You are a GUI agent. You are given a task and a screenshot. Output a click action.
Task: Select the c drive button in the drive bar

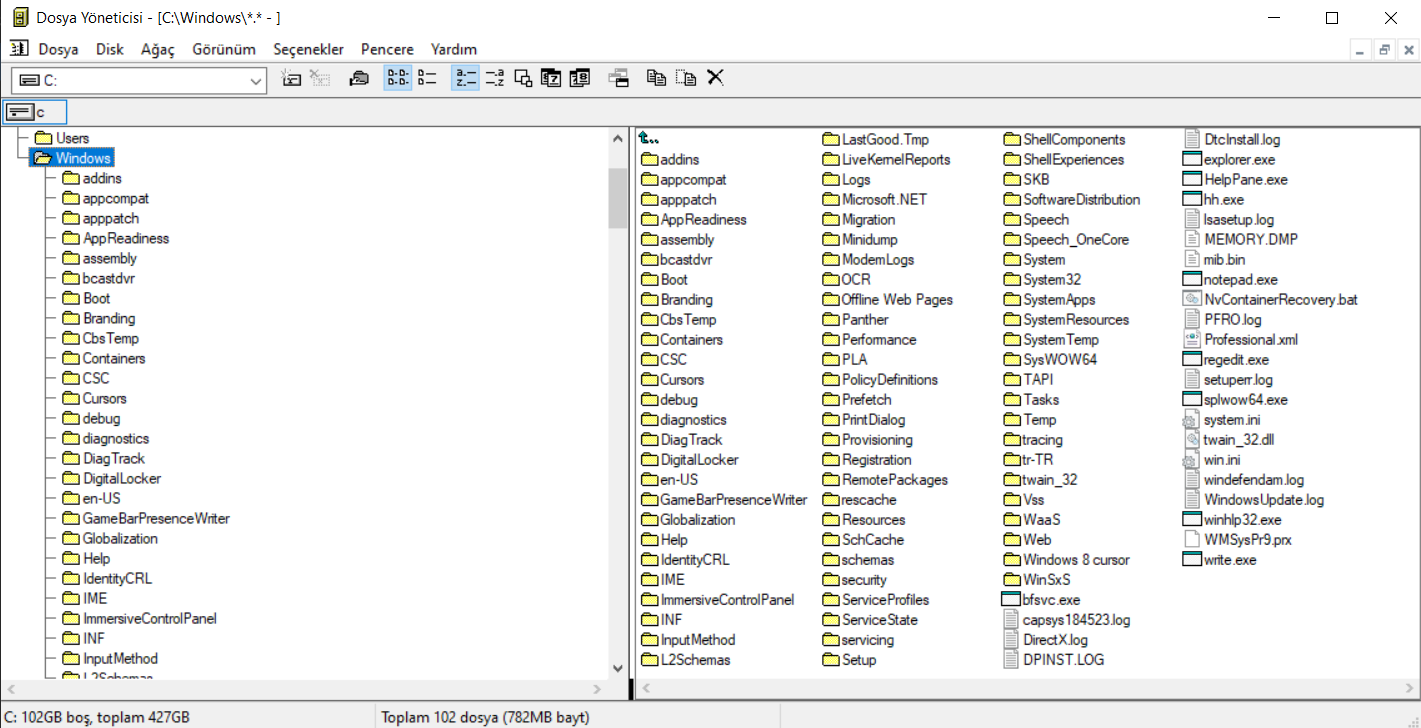click(x=35, y=112)
